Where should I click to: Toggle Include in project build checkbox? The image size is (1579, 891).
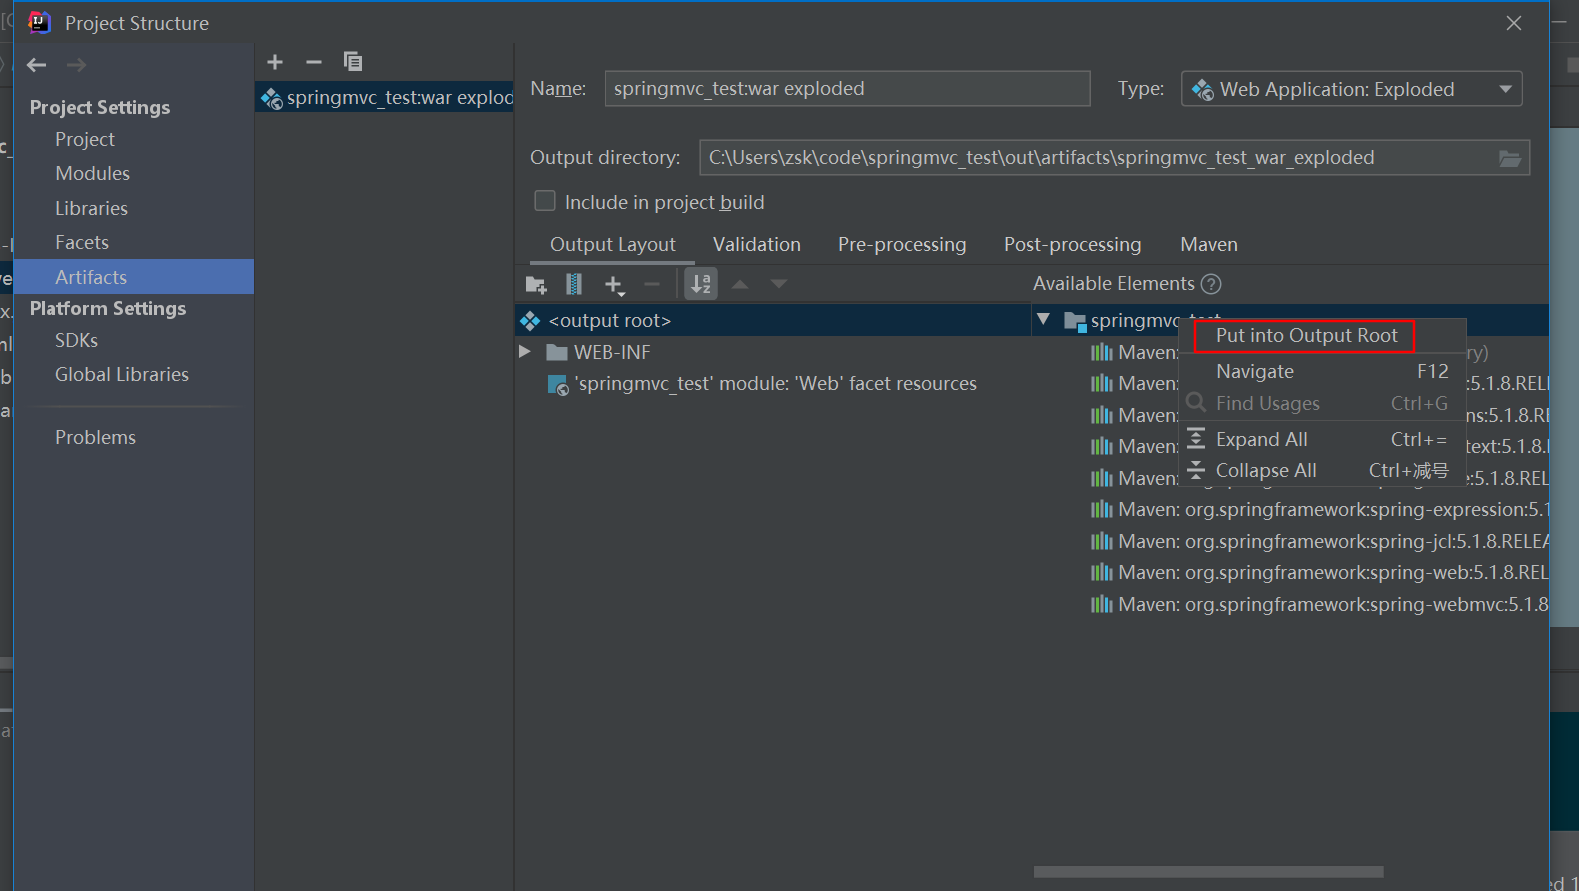545,201
